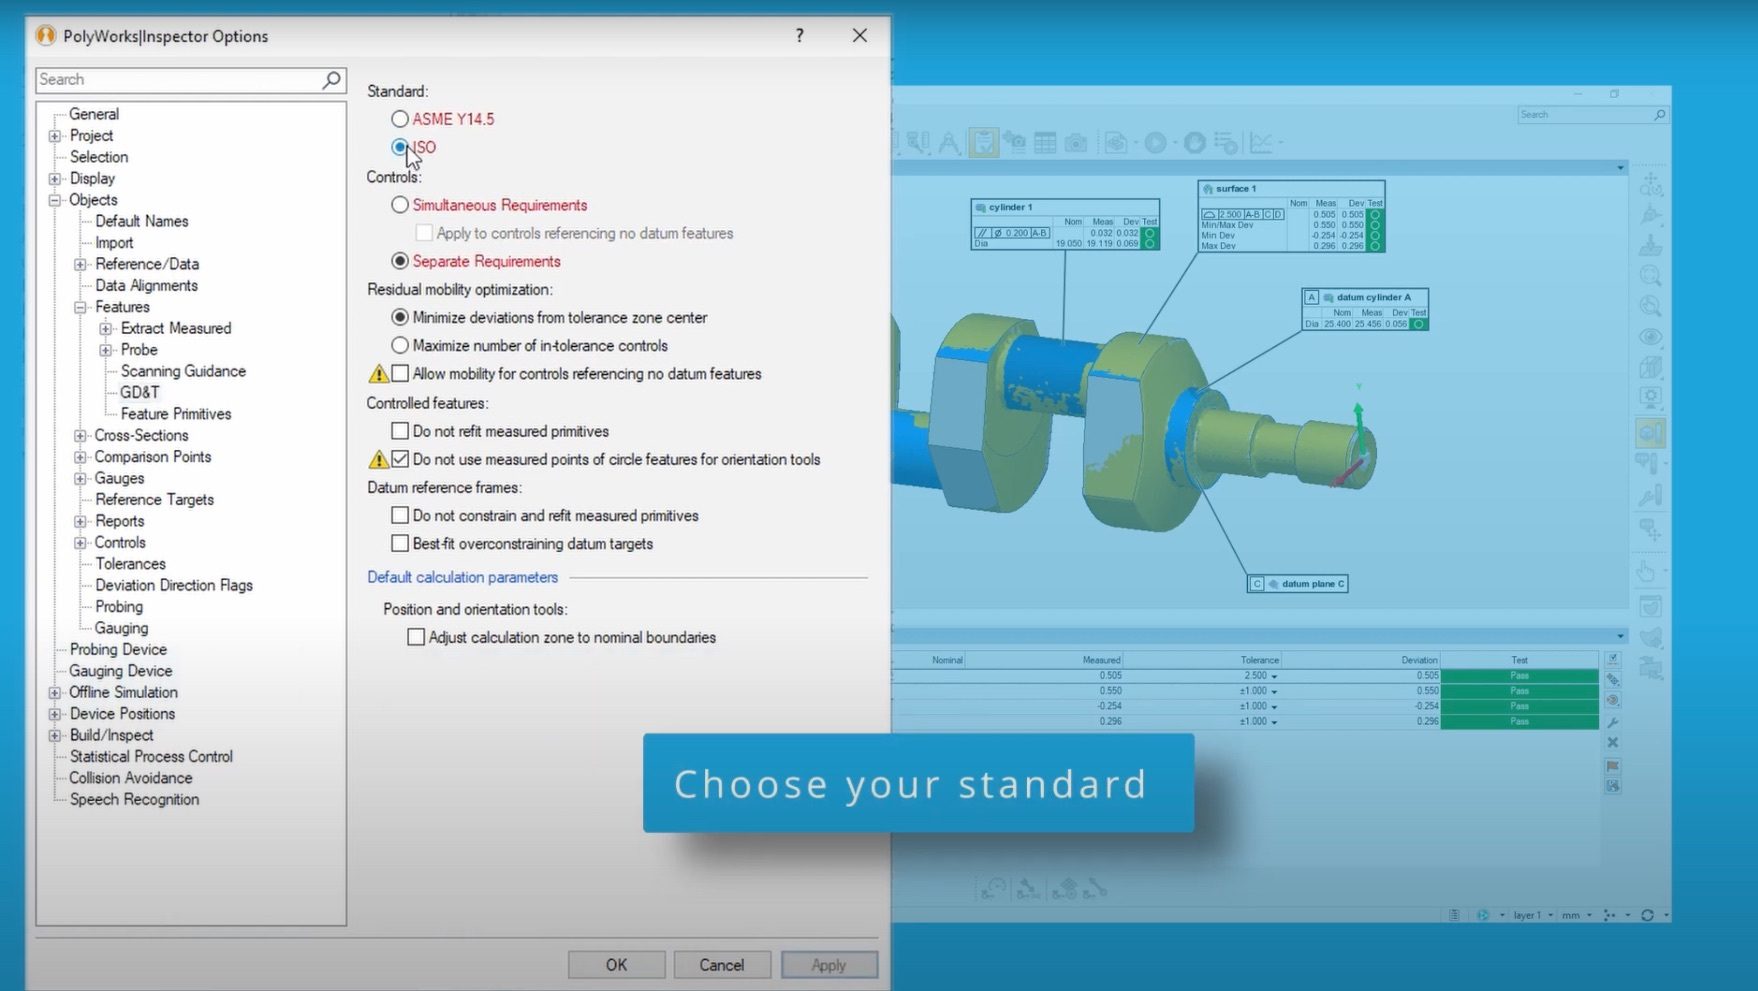Click the eye icon in right toolbar
The height and width of the screenshot is (991, 1758).
point(1650,337)
